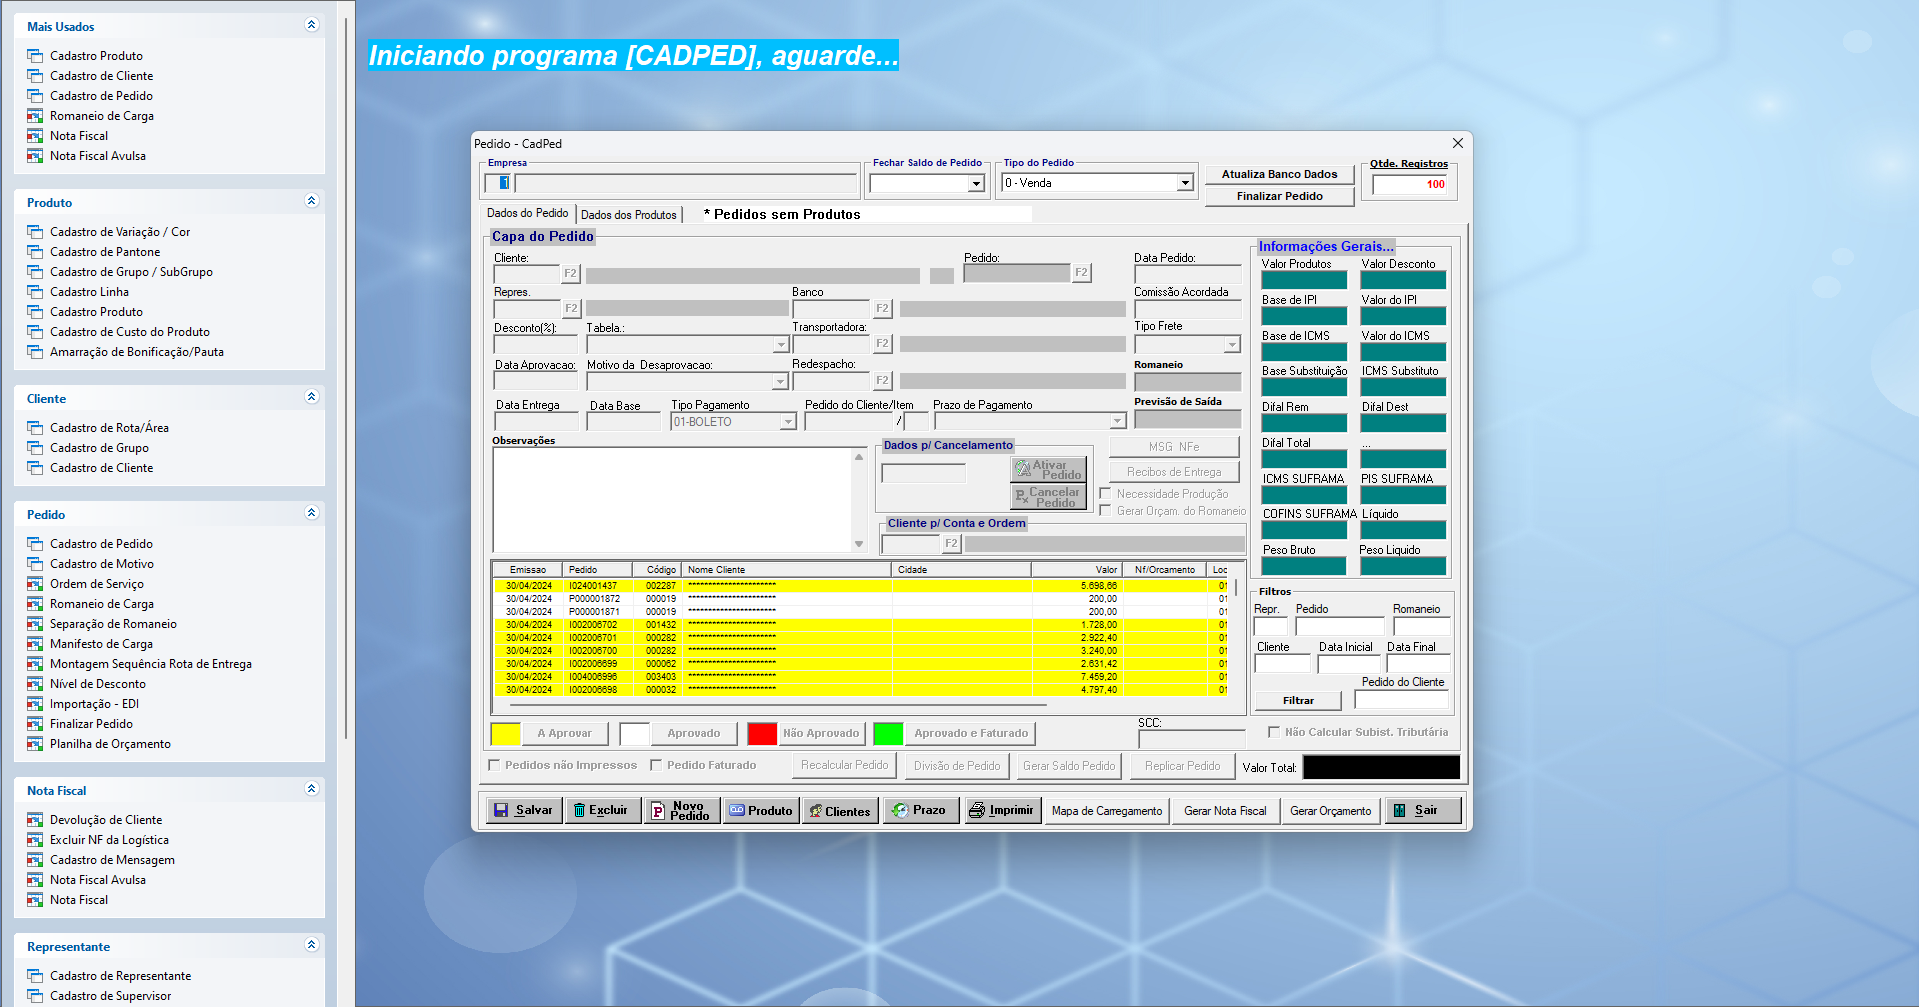Click the red Não Aprovado color swatch
The height and width of the screenshot is (1007, 1919).
[x=762, y=734]
